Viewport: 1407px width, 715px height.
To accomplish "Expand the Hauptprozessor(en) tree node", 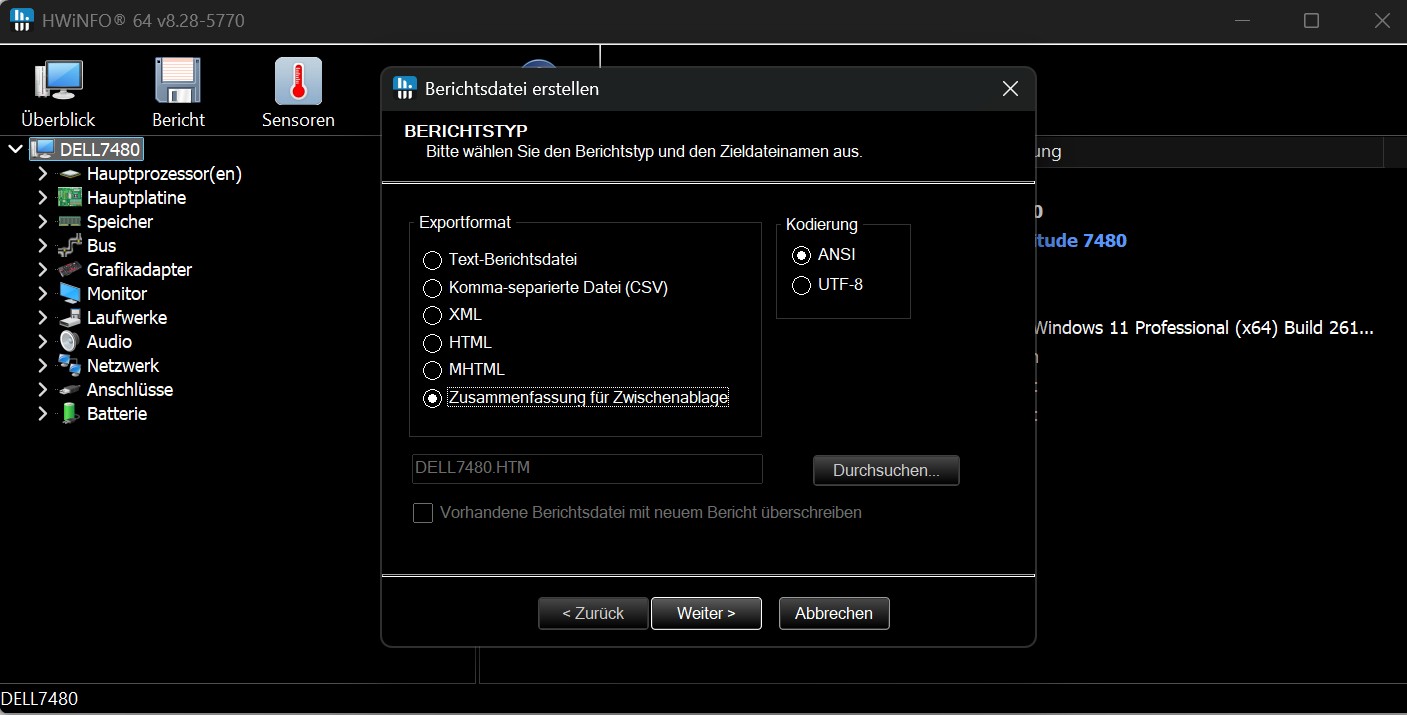I will [x=42, y=174].
